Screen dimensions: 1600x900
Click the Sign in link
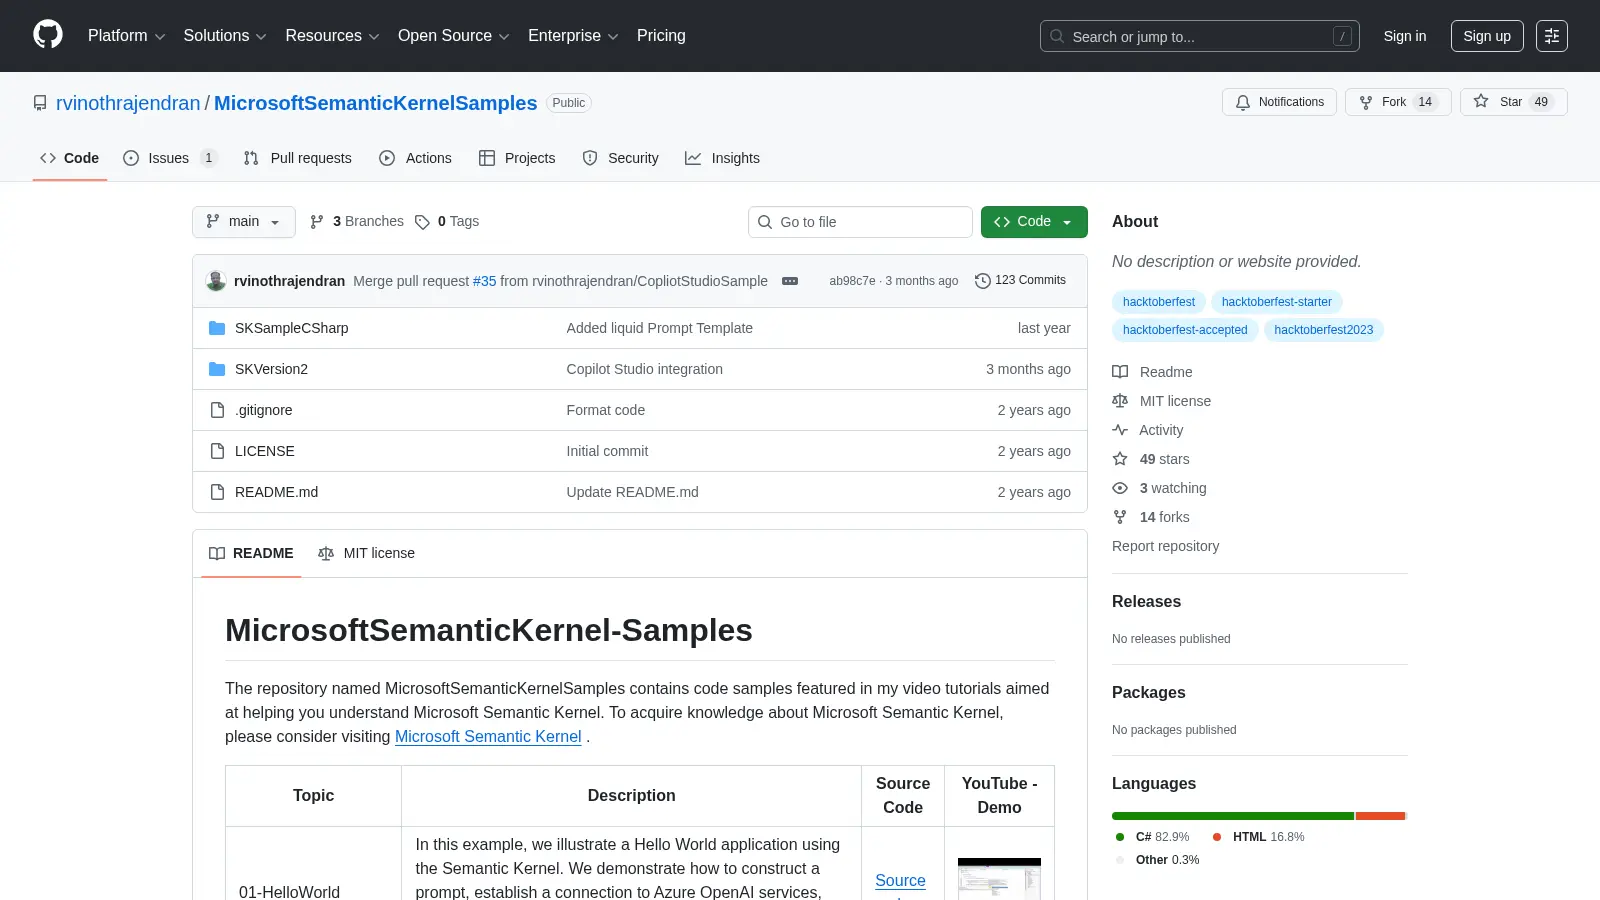tap(1405, 36)
